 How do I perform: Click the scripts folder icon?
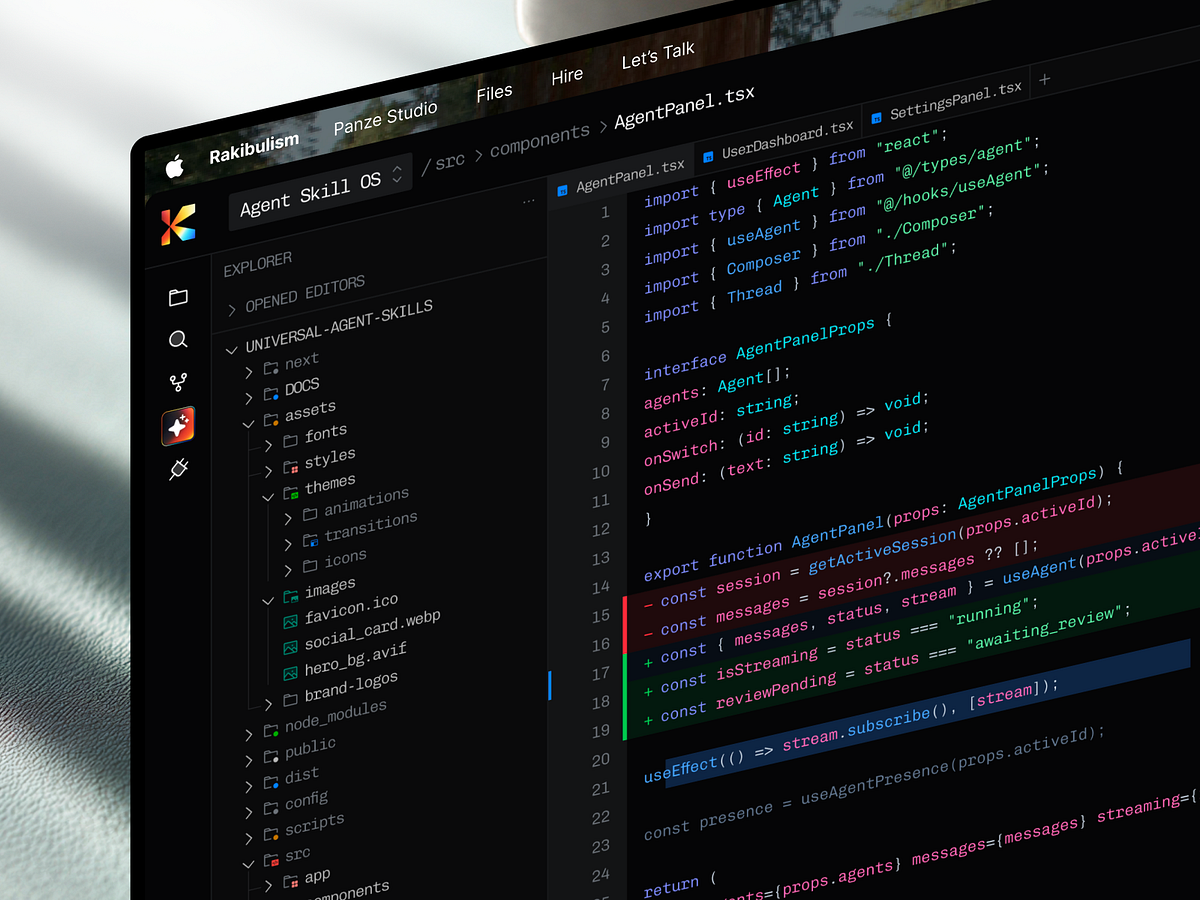click(x=270, y=833)
